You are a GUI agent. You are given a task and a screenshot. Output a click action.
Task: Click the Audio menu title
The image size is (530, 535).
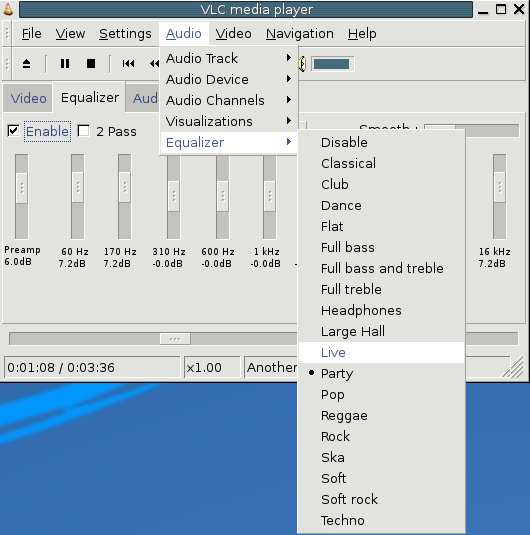click(184, 34)
